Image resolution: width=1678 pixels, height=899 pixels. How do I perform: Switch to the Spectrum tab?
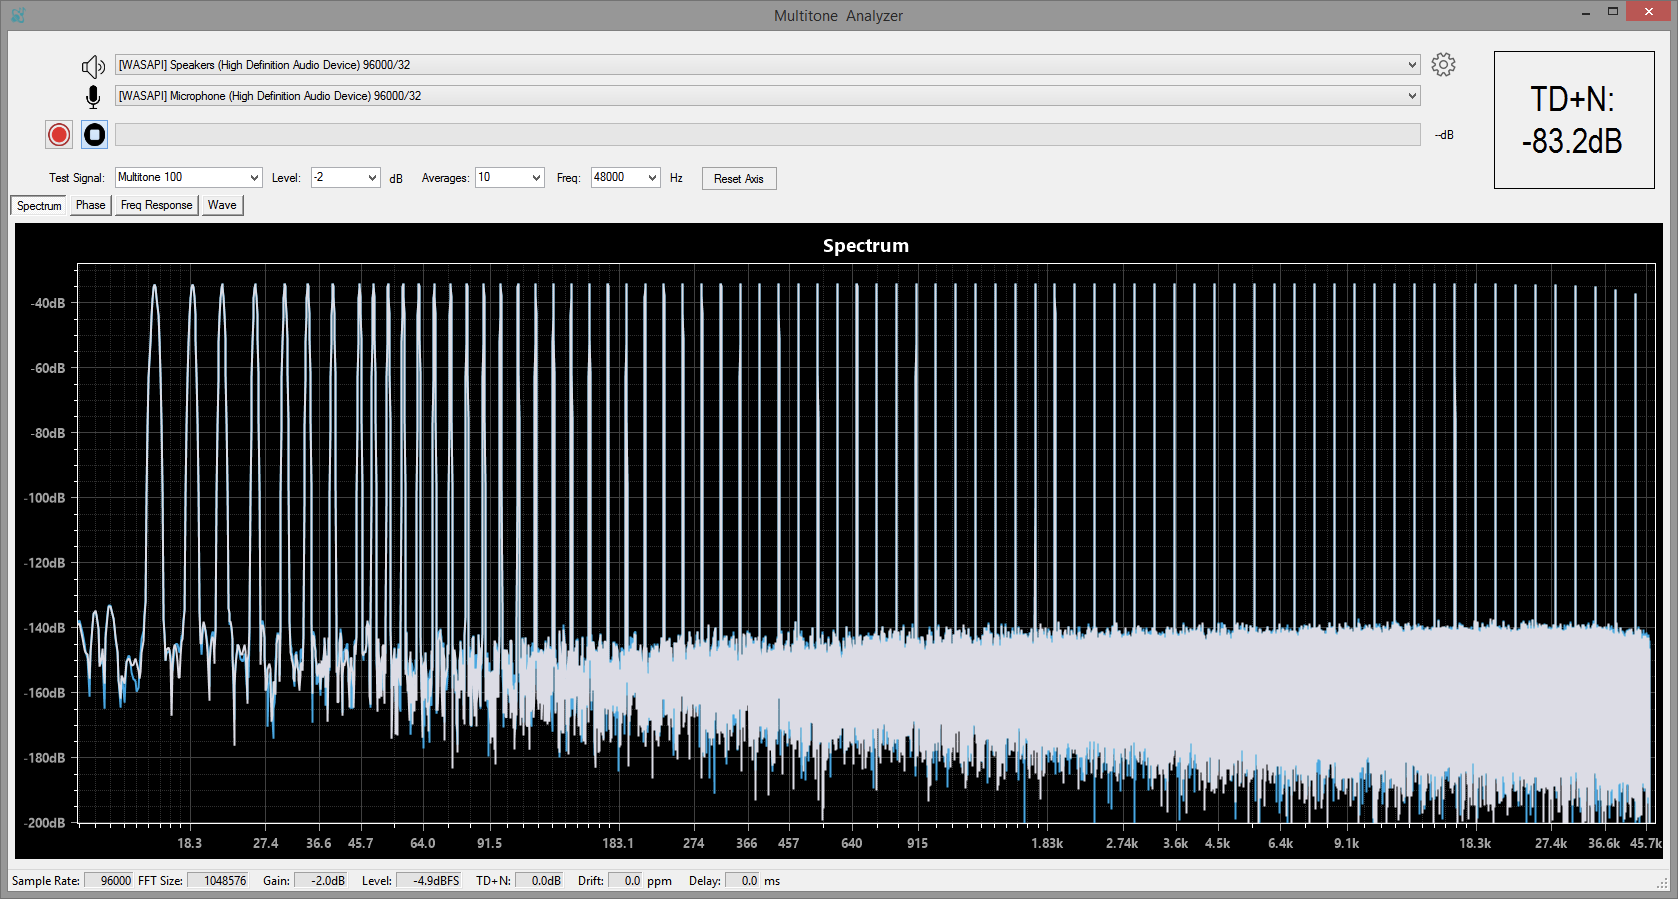coord(39,205)
